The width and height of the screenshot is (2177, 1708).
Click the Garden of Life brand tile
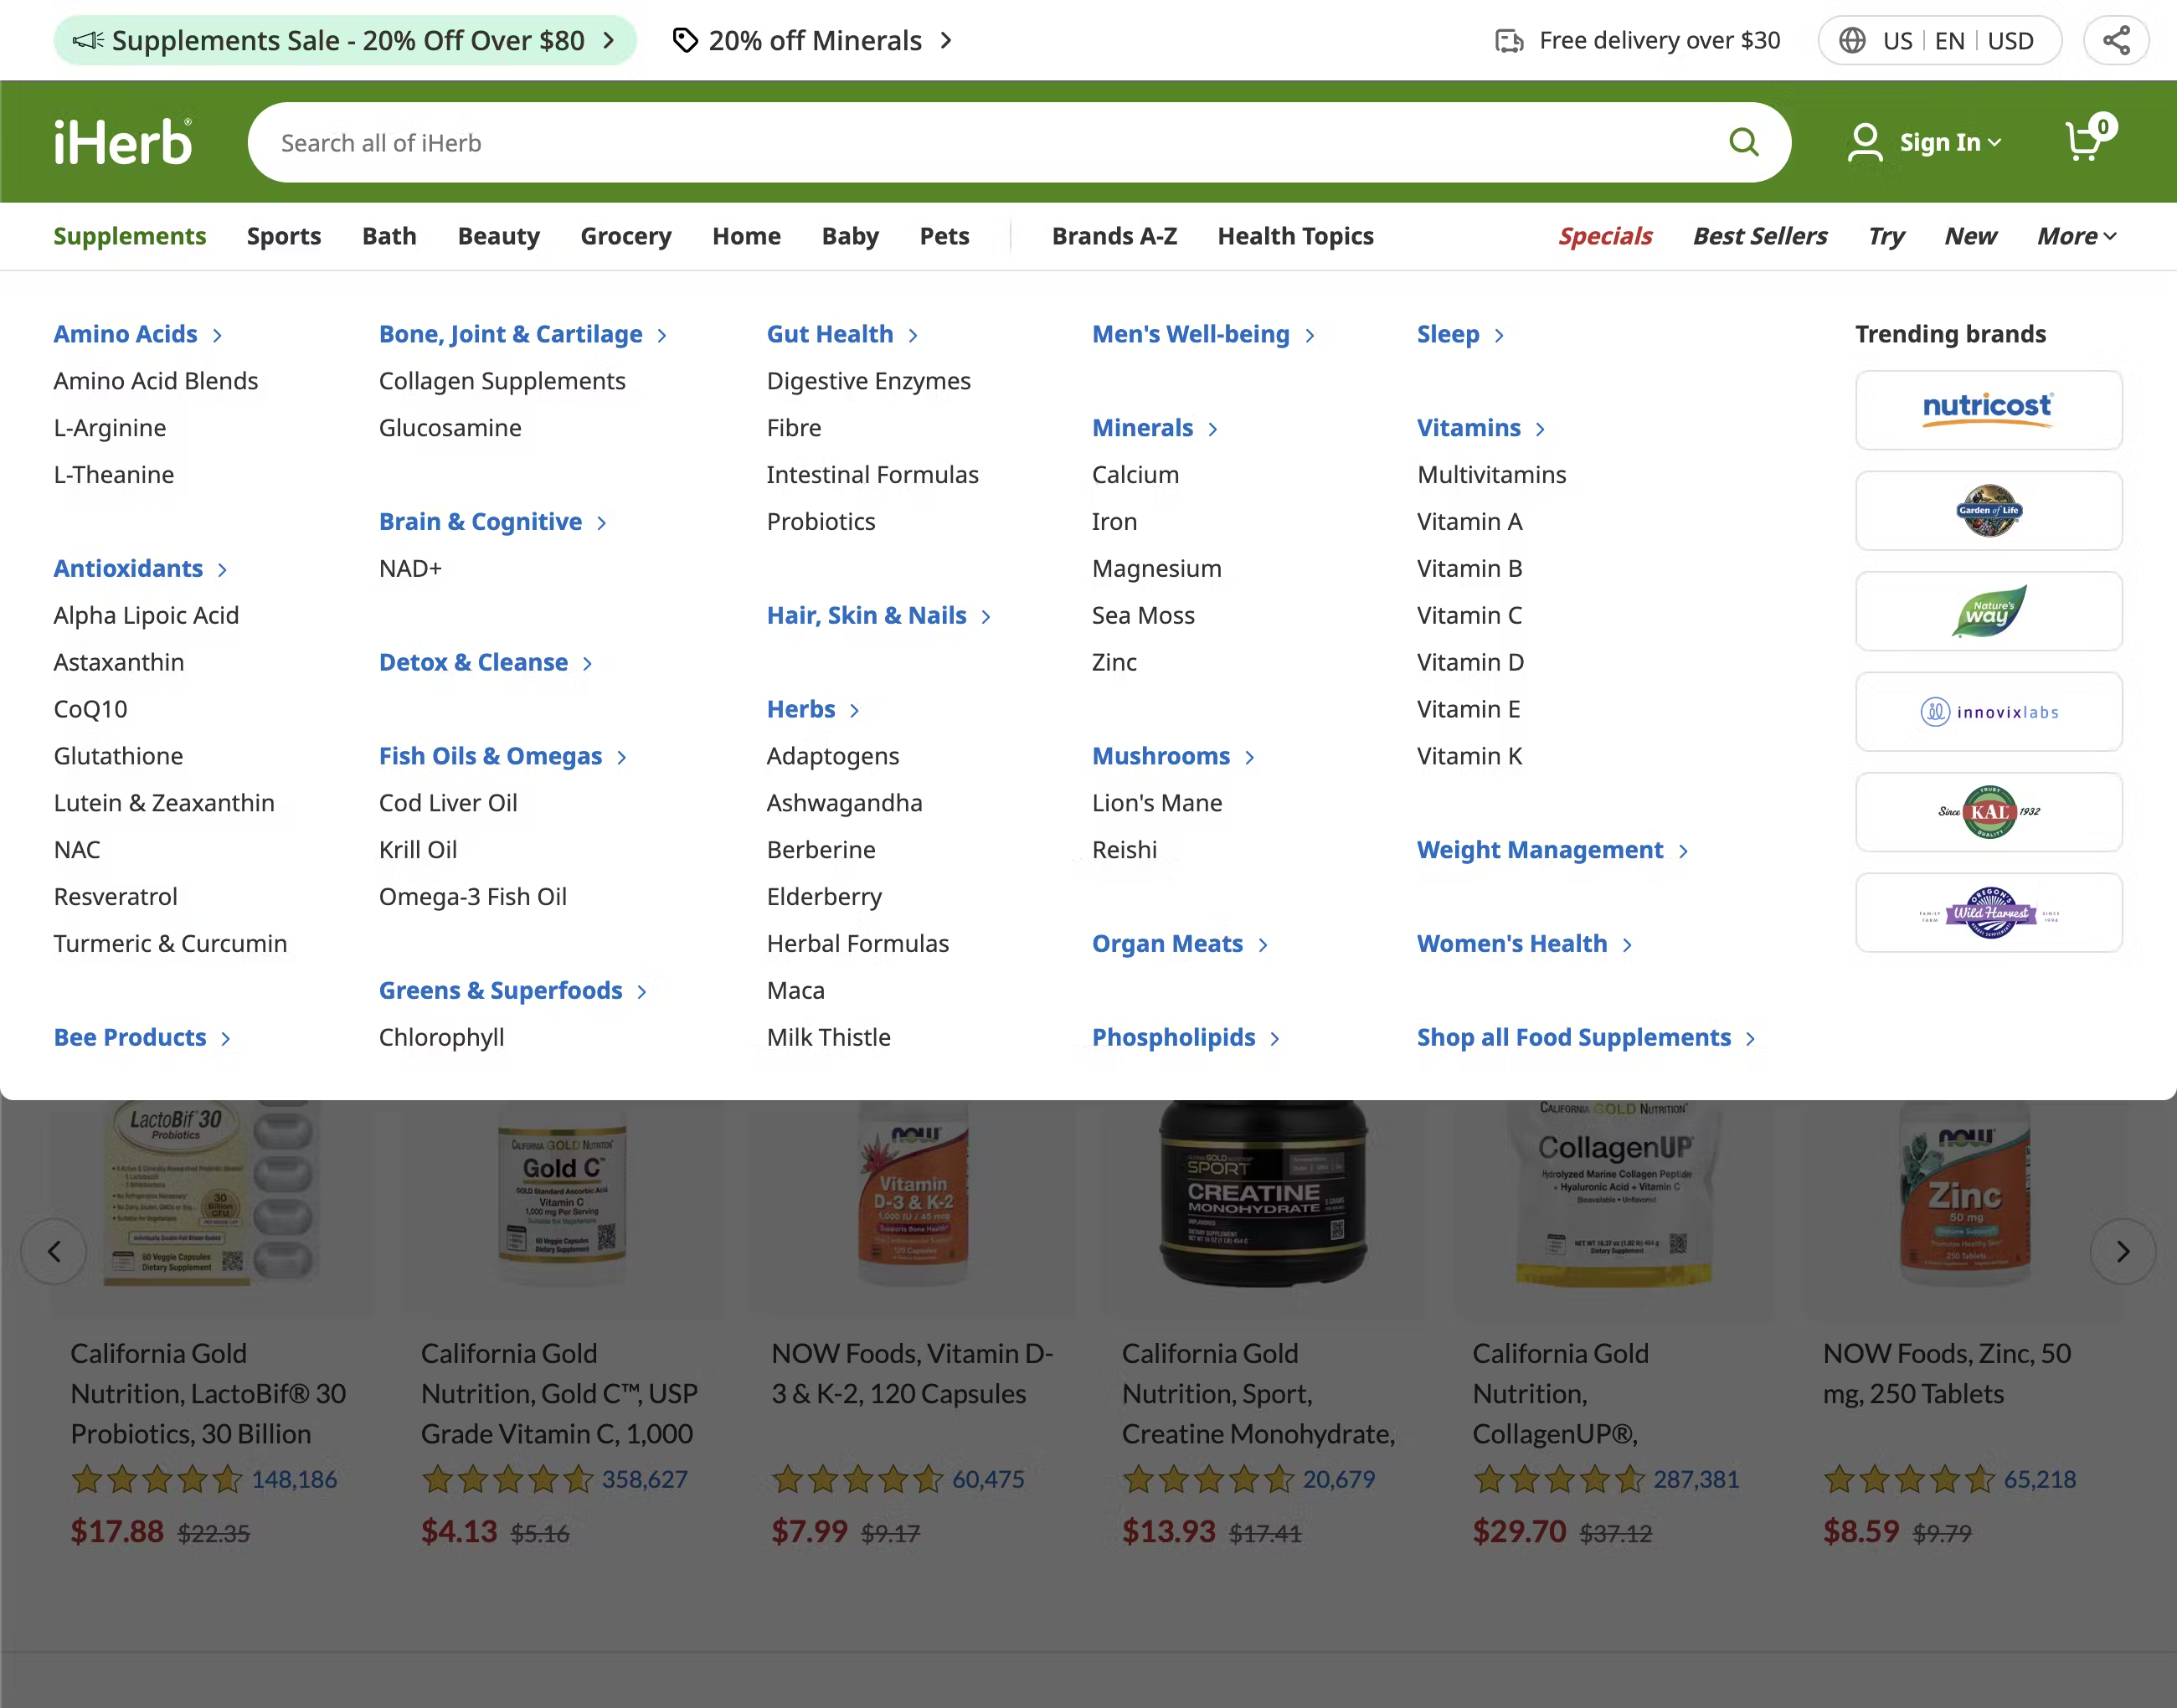pyautogui.click(x=1988, y=511)
